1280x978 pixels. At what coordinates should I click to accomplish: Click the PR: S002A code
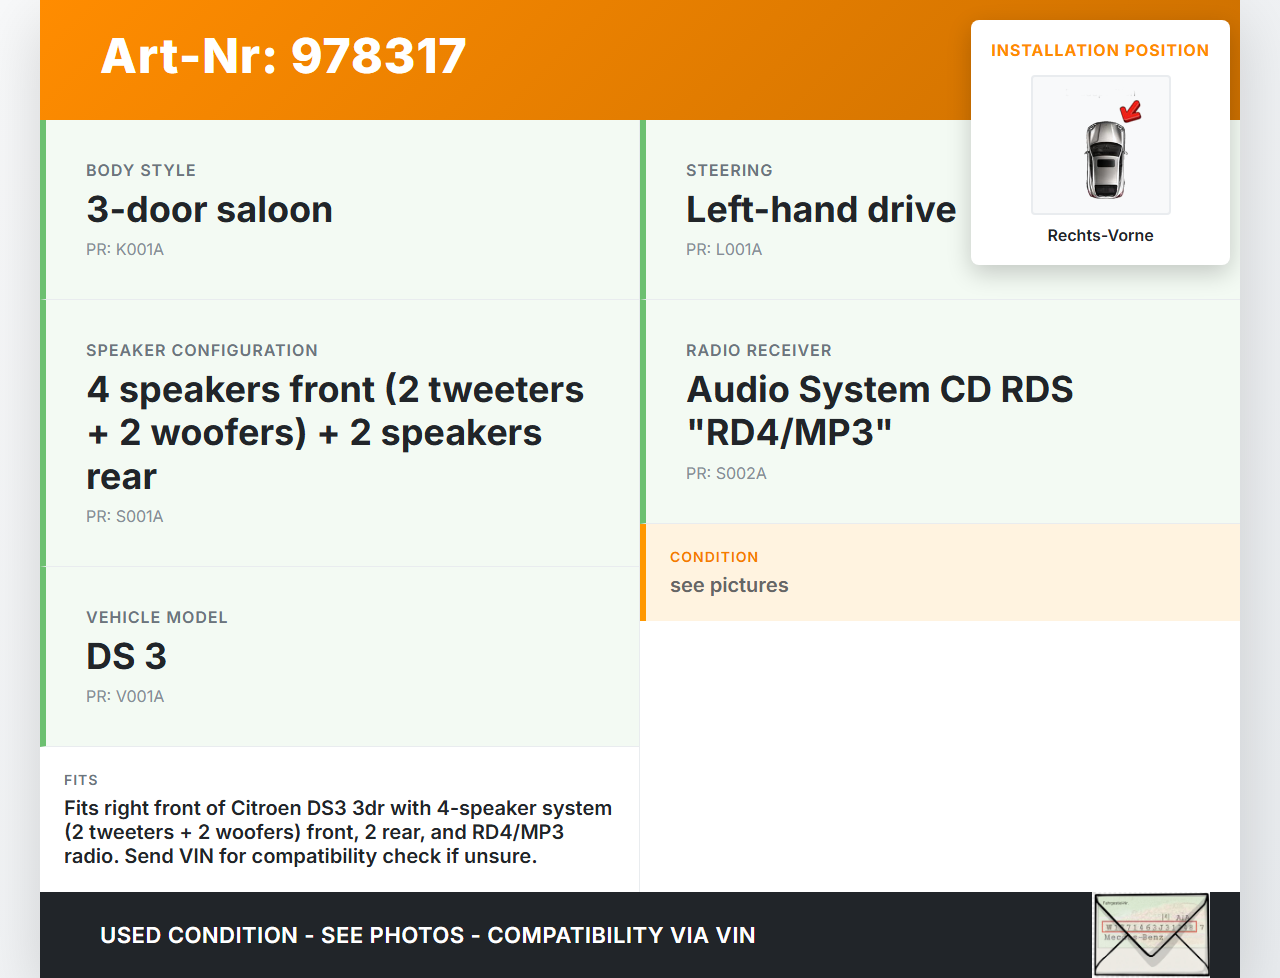(726, 474)
